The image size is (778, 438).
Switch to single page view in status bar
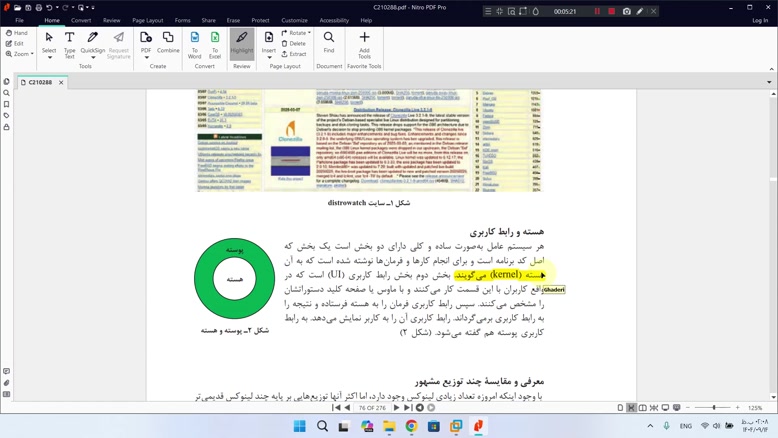pos(620,408)
